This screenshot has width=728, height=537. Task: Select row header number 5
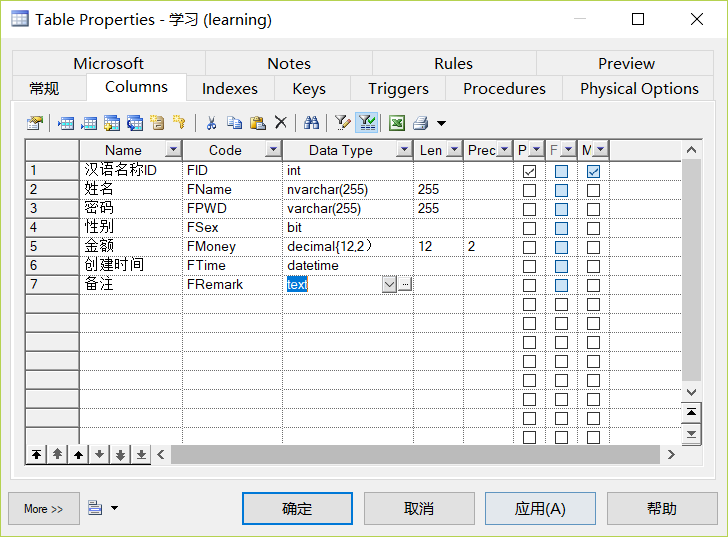point(52,246)
